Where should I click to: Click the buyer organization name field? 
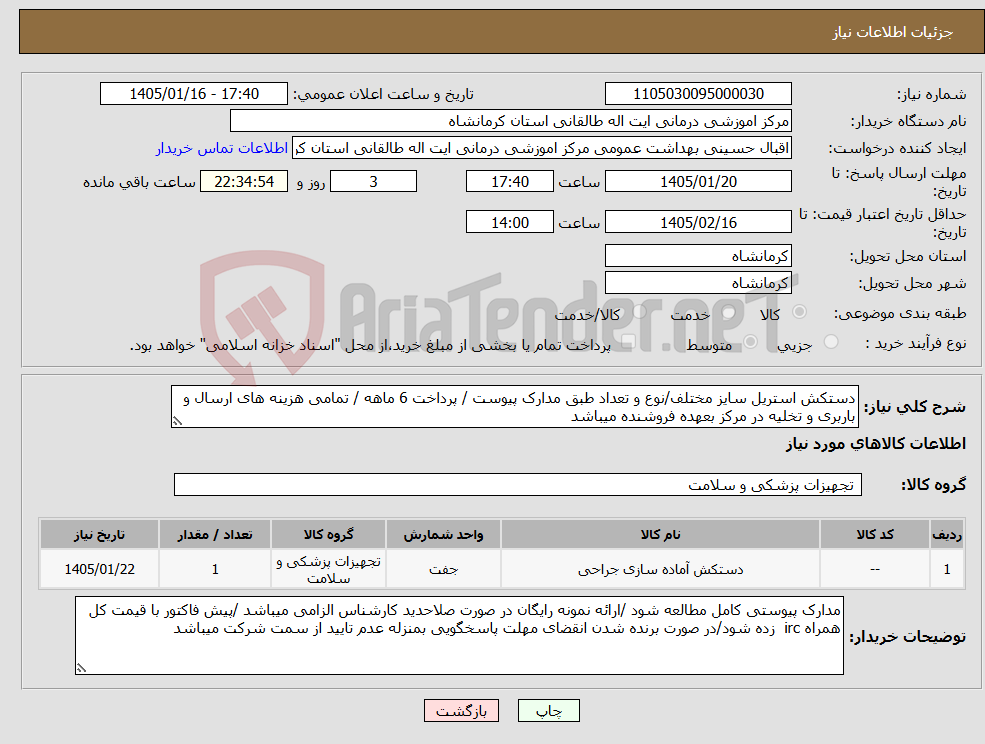click(511, 121)
